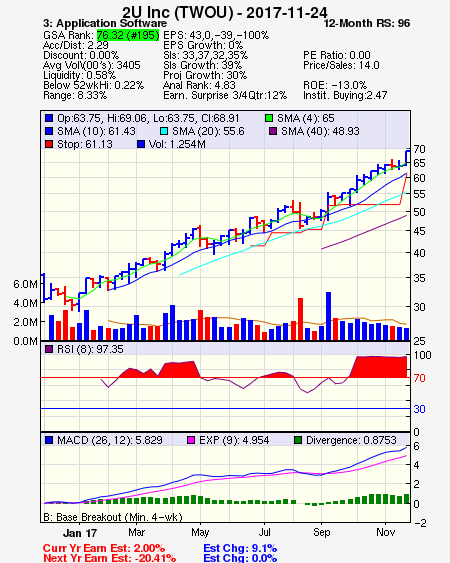Click the 'Stop: 61.13' legend label

(85, 144)
